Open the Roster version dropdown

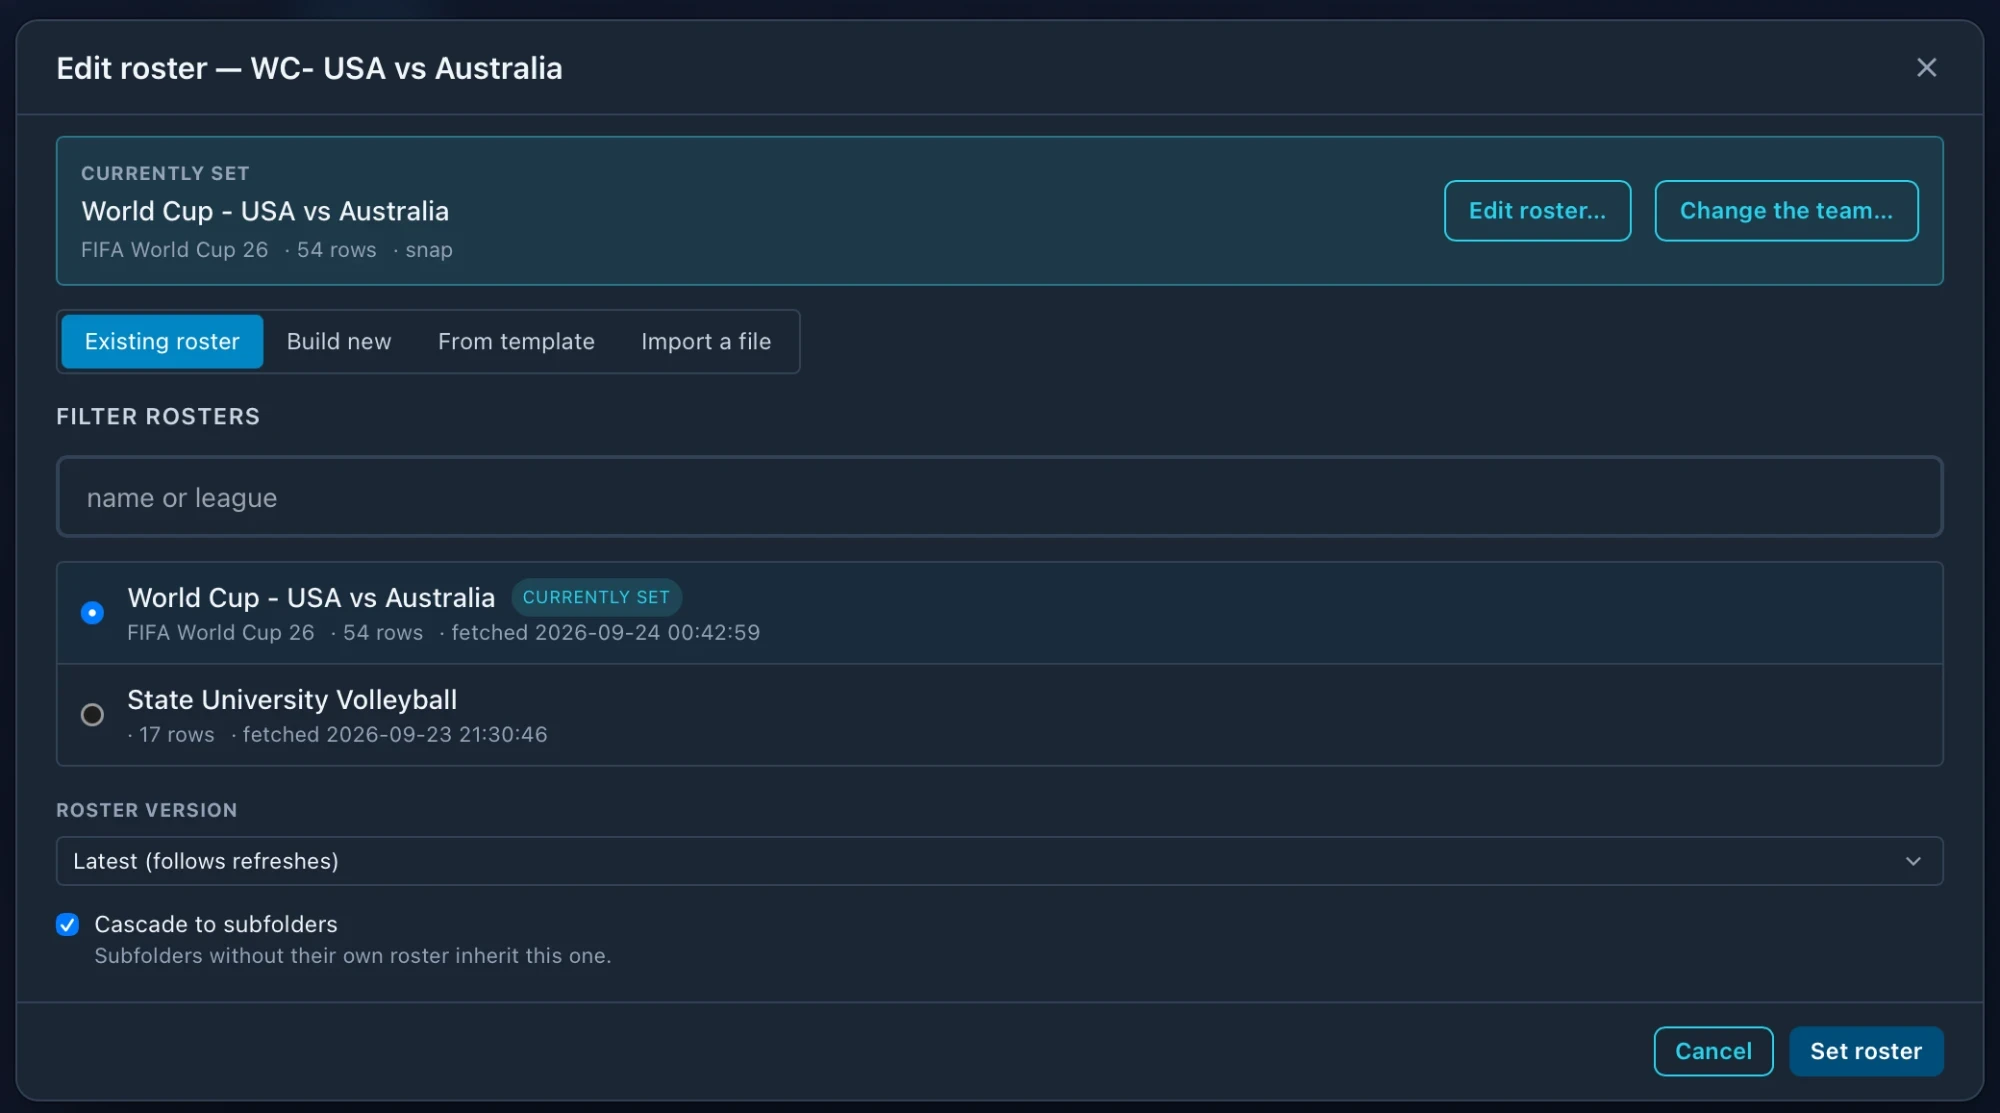999,861
